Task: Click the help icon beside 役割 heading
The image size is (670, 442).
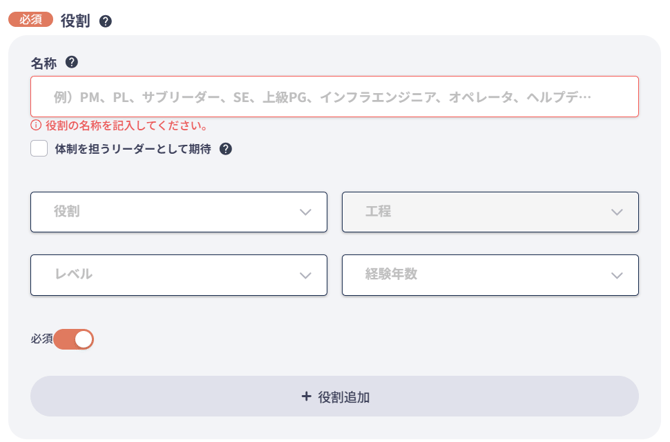Action: click(106, 21)
